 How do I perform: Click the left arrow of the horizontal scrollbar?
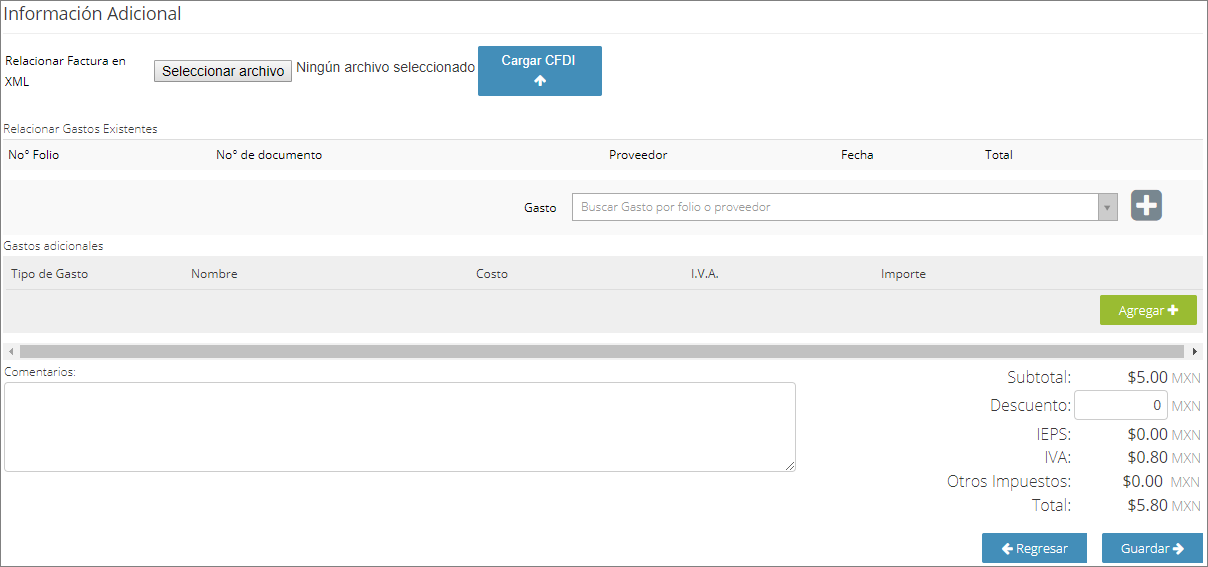coord(10,352)
